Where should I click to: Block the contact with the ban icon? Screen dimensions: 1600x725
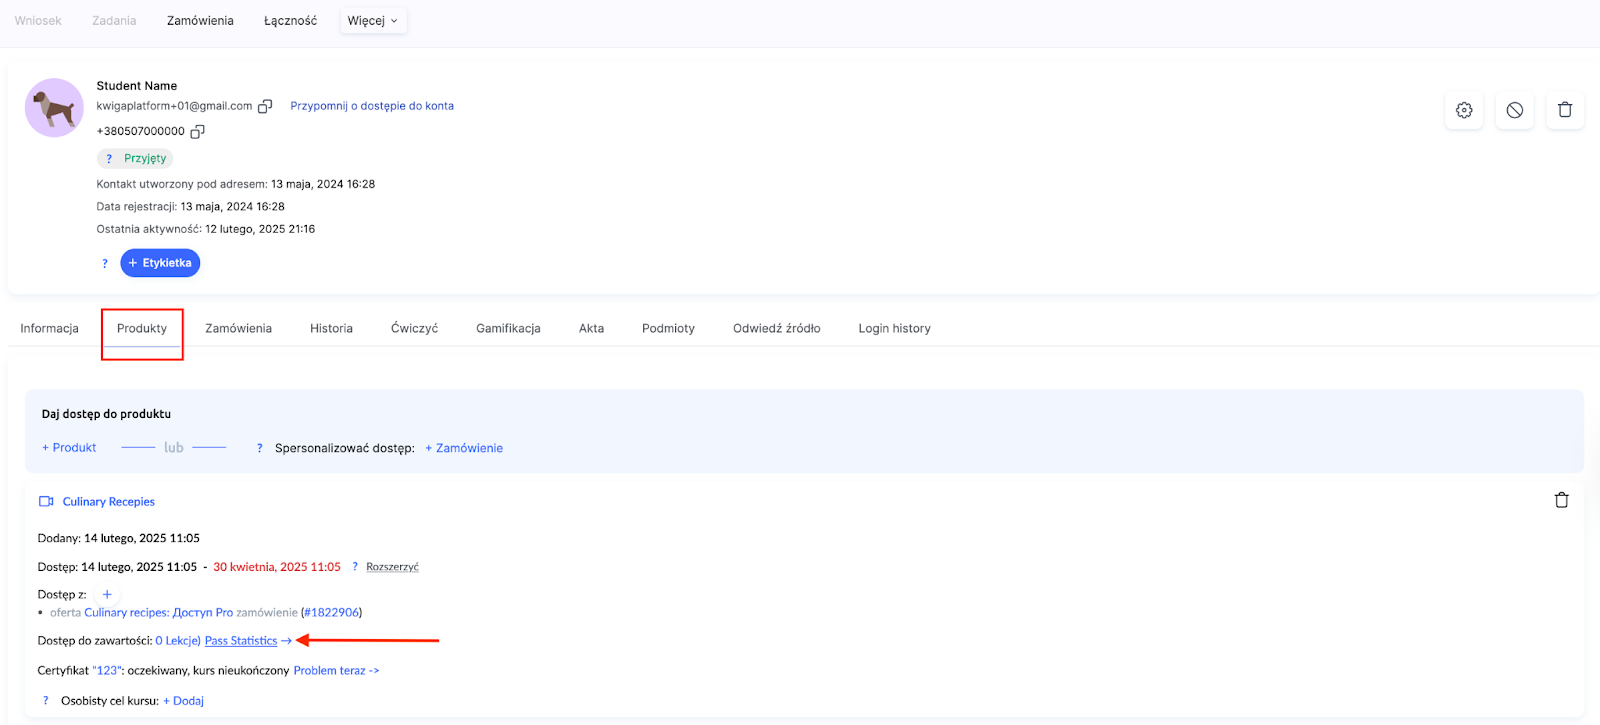[x=1515, y=110]
